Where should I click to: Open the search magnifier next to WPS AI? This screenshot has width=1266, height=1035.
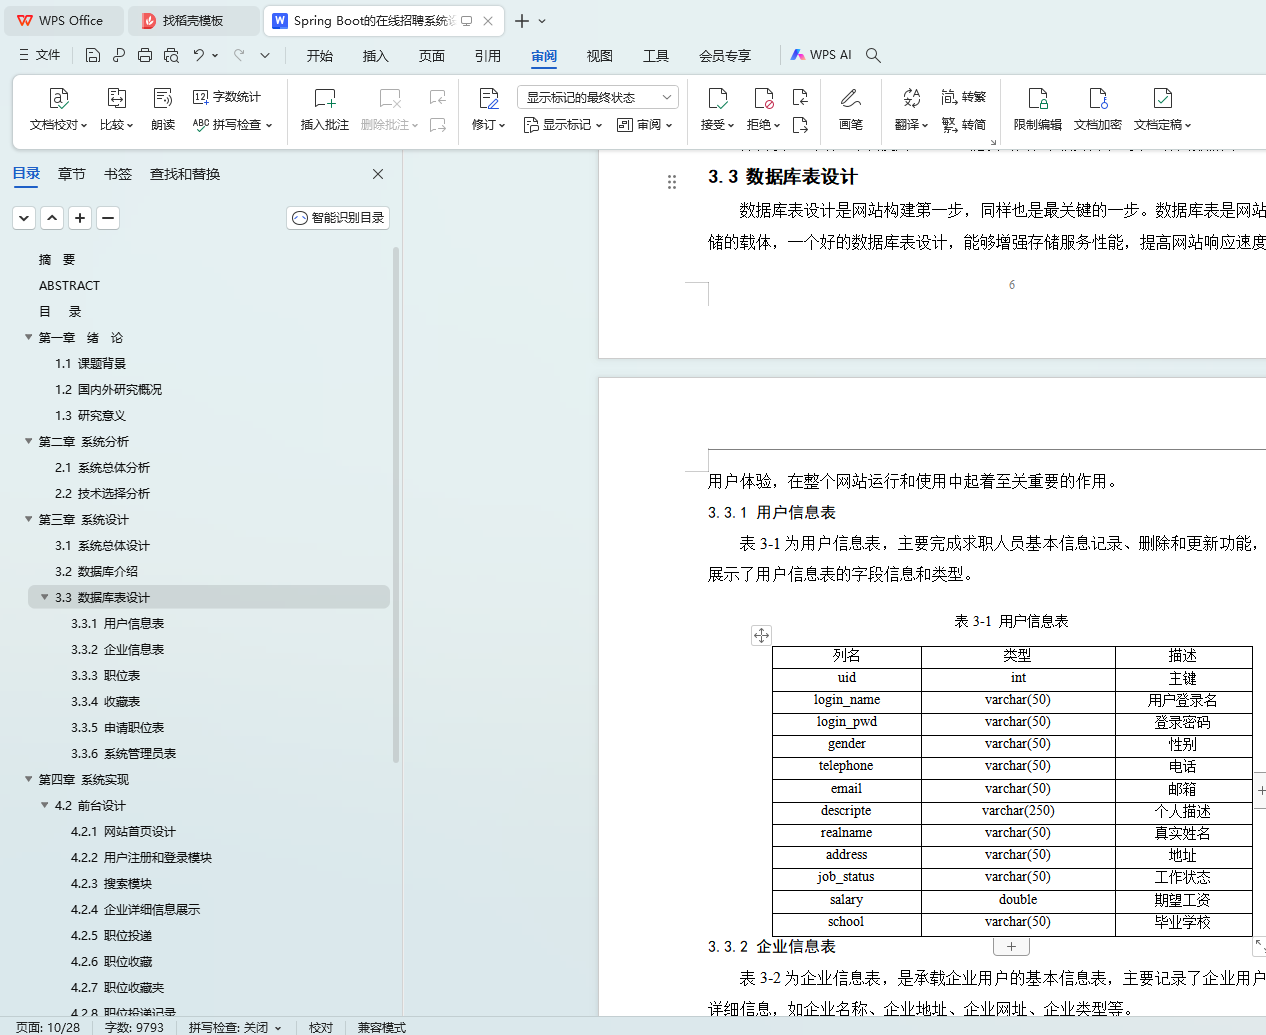point(873,55)
